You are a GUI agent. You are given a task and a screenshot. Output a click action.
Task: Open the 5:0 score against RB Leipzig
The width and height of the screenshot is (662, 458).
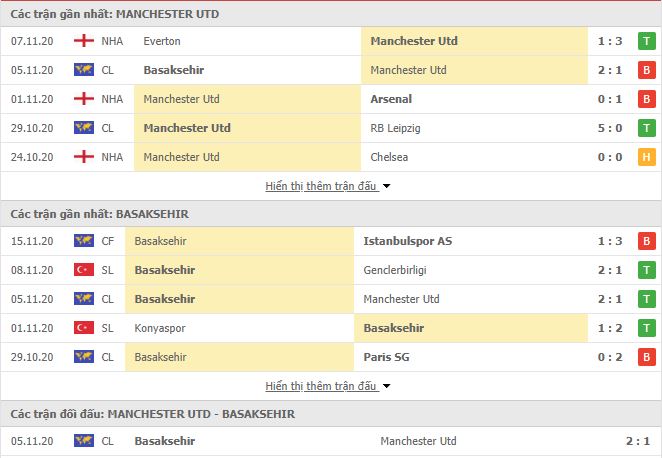(610, 128)
